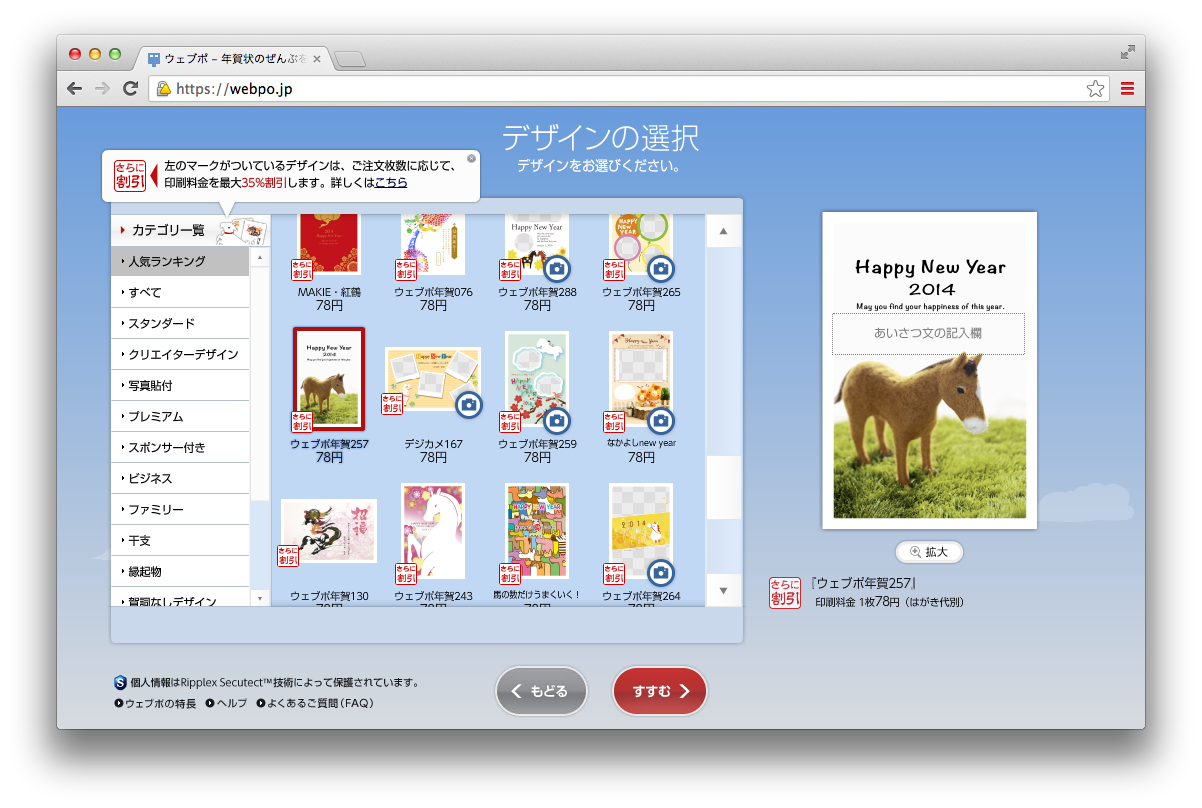Open すべて category
The image size is (1202, 808).
click(180, 292)
